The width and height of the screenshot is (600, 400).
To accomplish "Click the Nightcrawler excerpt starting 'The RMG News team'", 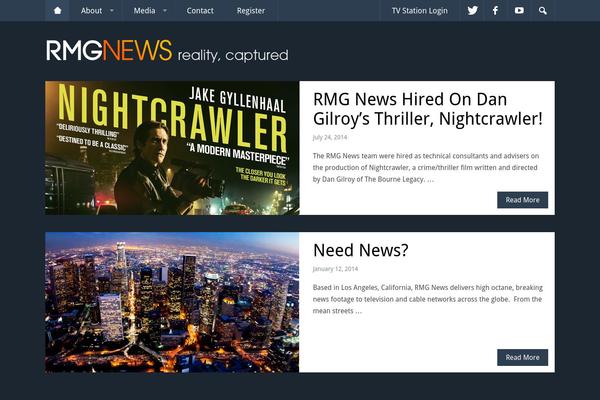I will [426, 167].
